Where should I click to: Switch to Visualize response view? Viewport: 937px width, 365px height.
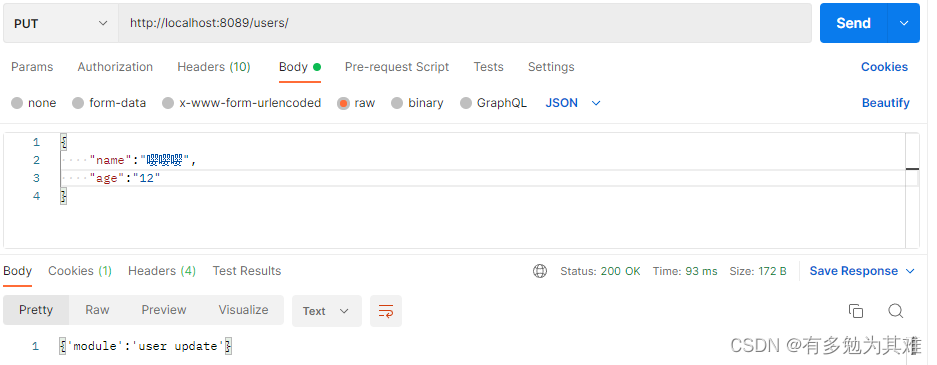243,310
